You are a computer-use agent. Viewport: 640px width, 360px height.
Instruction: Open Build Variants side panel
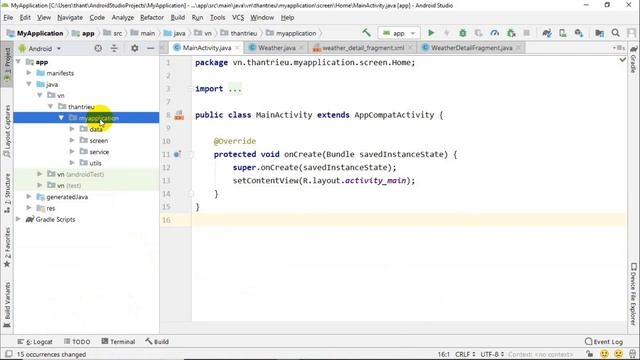coord(7,305)
